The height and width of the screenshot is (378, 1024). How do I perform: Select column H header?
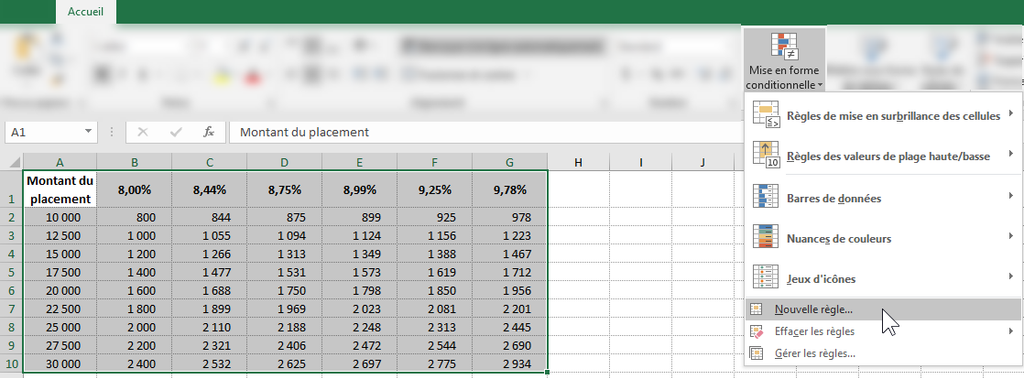click(578, 162)
